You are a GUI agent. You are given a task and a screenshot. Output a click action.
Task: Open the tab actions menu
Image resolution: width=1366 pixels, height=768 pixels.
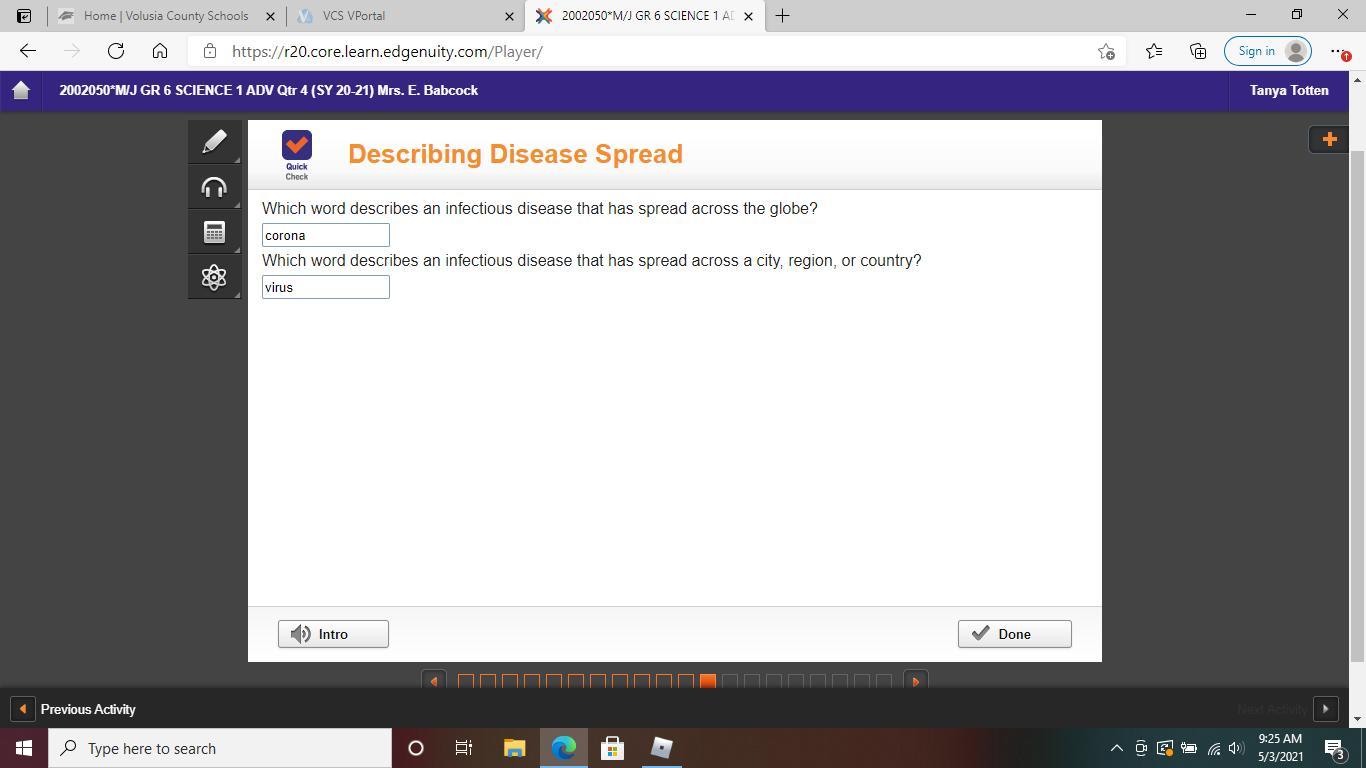click(x=24, y=16)
